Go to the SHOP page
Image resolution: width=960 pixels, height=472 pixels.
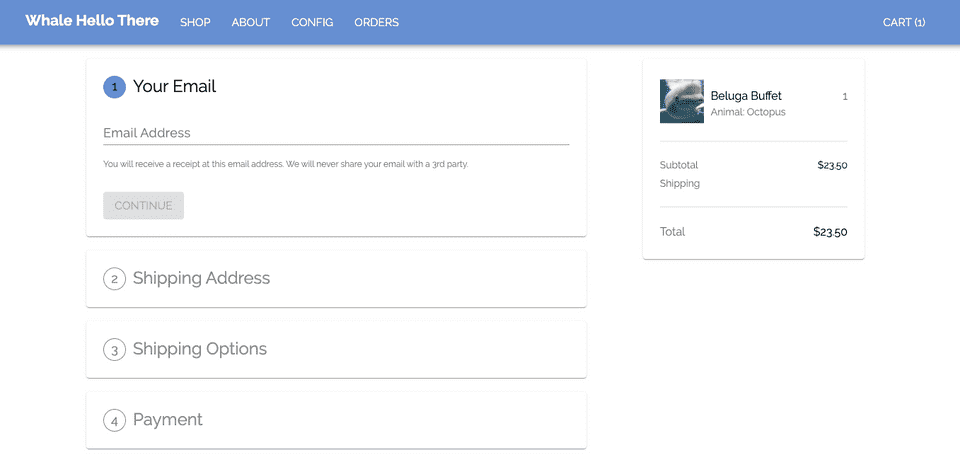[x=195, y=22]
